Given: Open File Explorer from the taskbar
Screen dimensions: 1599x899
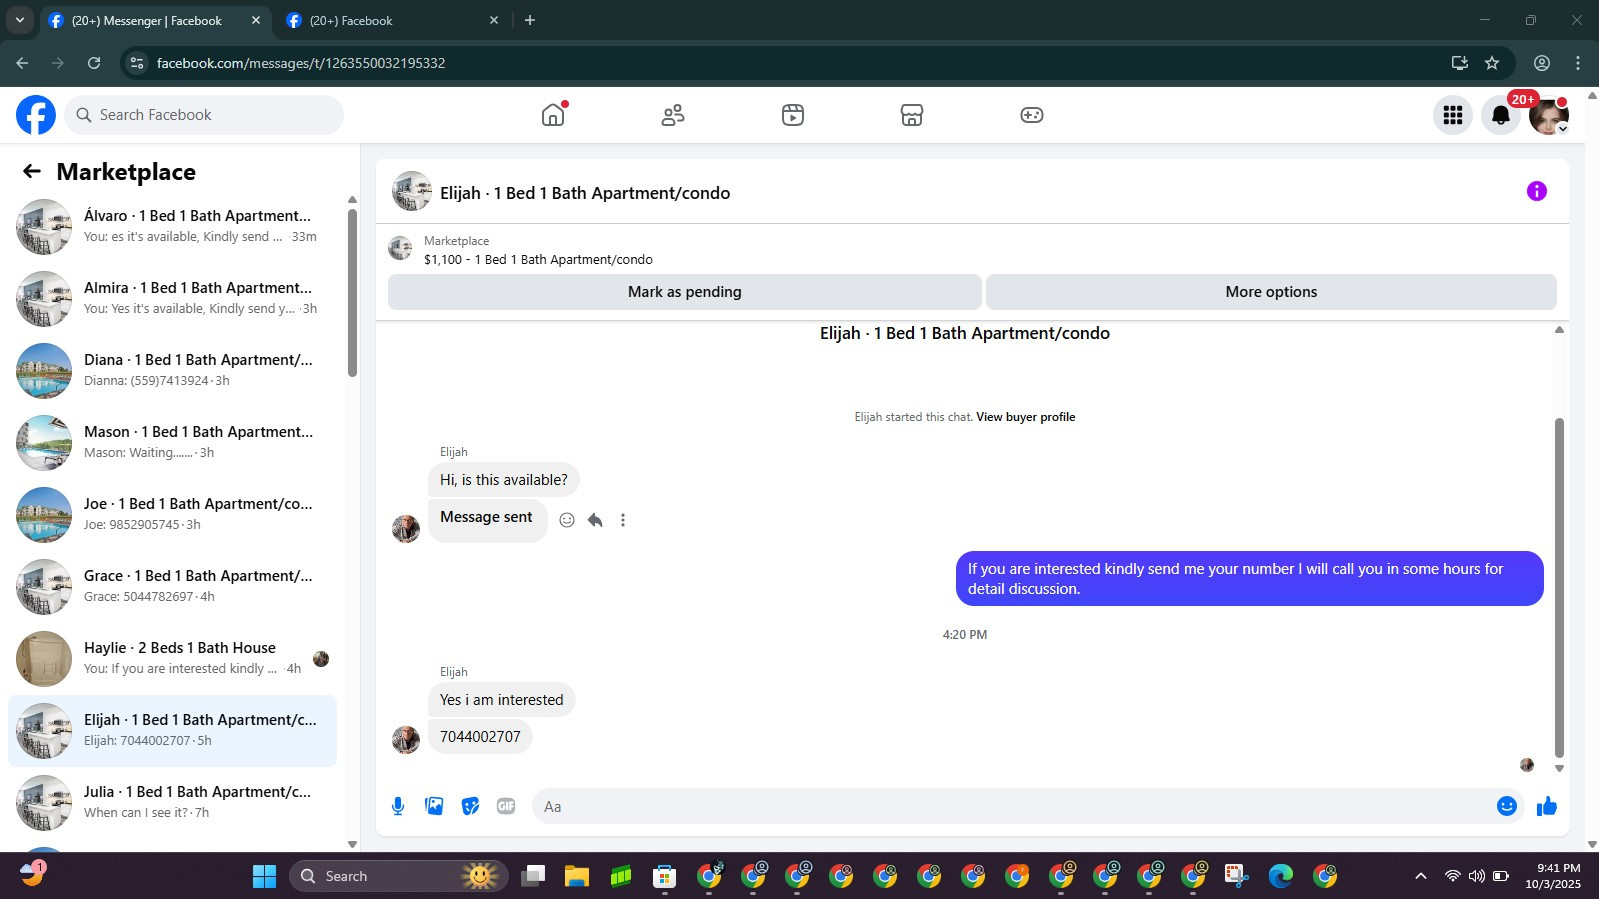Looking at the screenshot, I should tap(577, 877).
